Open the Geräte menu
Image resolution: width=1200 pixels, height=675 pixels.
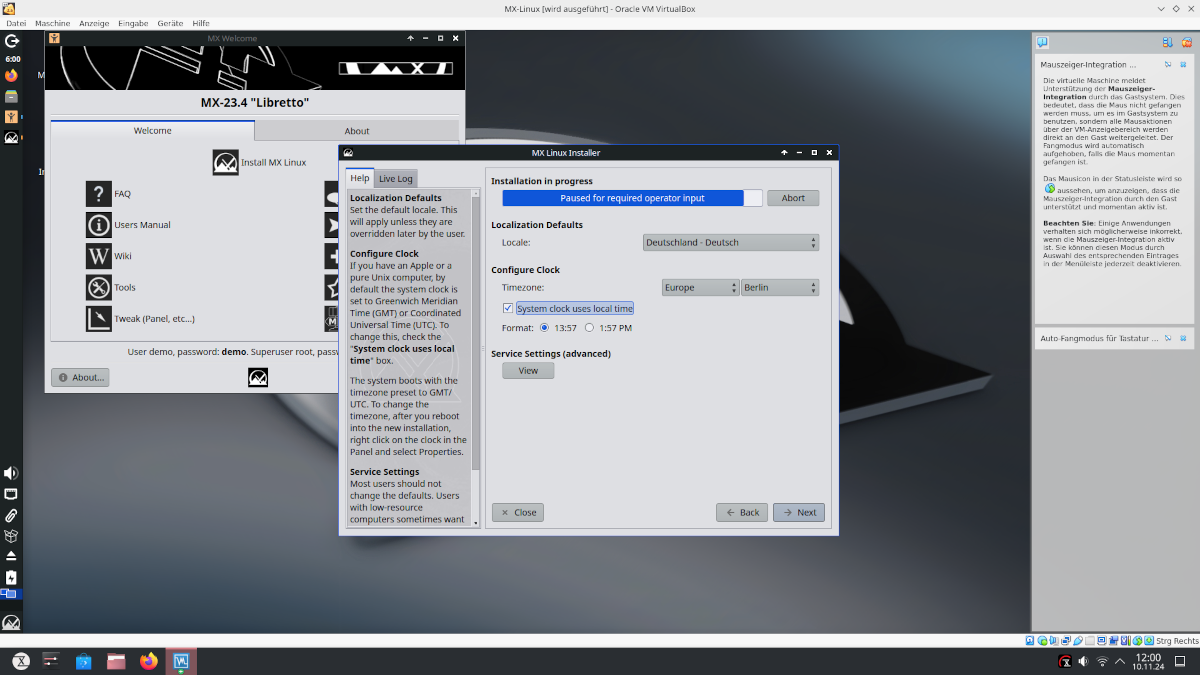click(170, 23)
